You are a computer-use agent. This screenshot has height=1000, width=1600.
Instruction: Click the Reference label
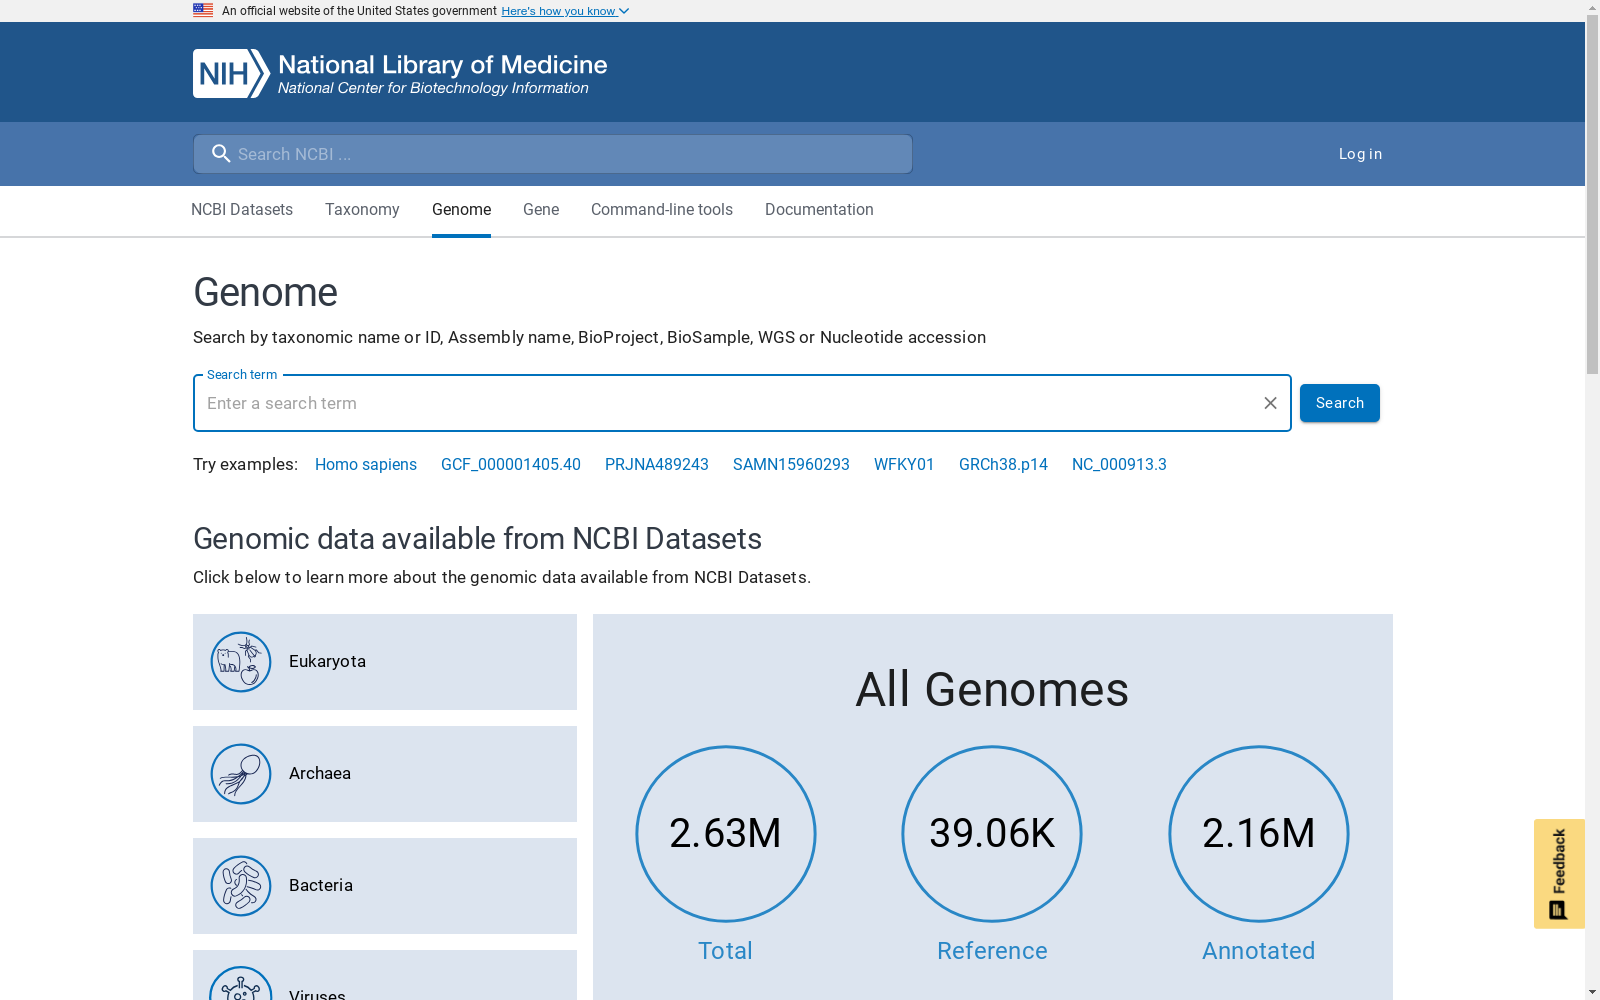[x=992, y=951]
